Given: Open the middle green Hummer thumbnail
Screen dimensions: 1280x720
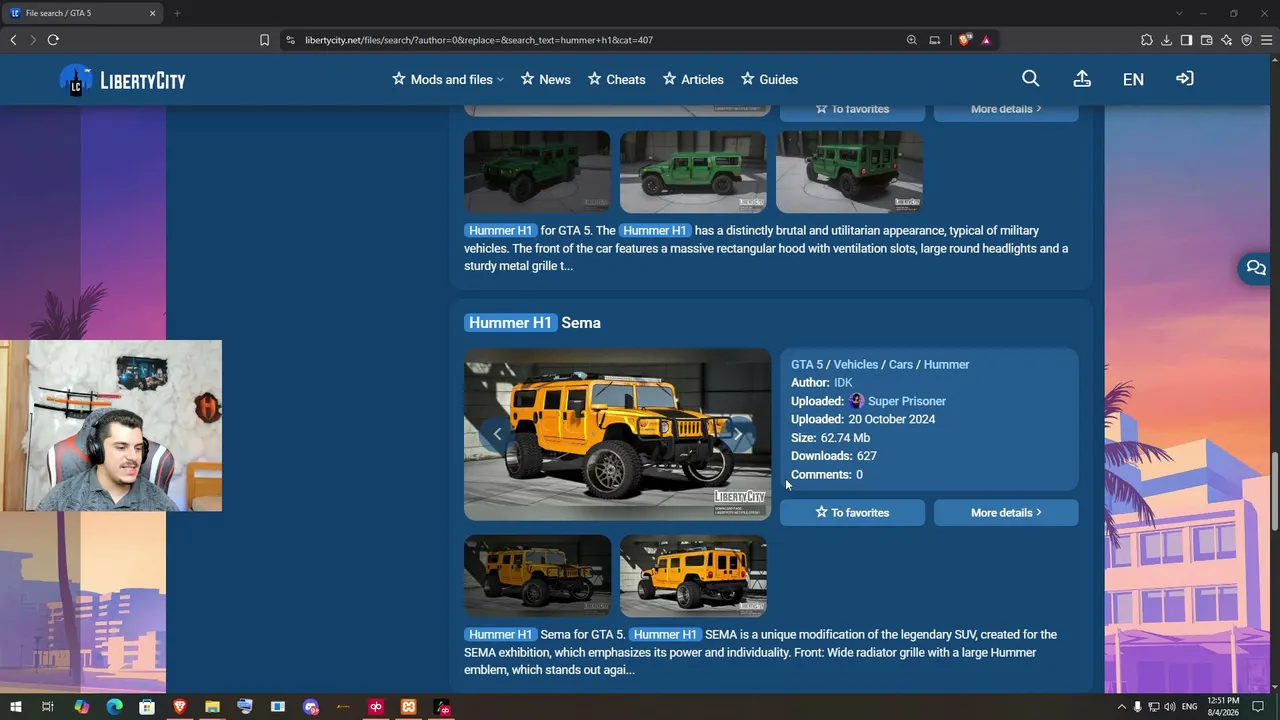Looking at the screenshot, I should click(x=693, y=172).
